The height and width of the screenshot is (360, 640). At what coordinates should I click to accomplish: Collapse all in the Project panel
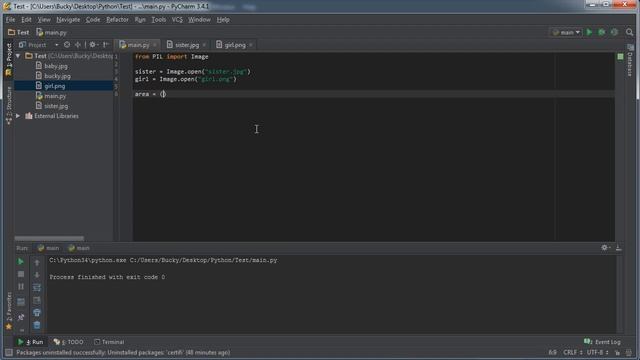pyautogui.click(x=78, y=44)
